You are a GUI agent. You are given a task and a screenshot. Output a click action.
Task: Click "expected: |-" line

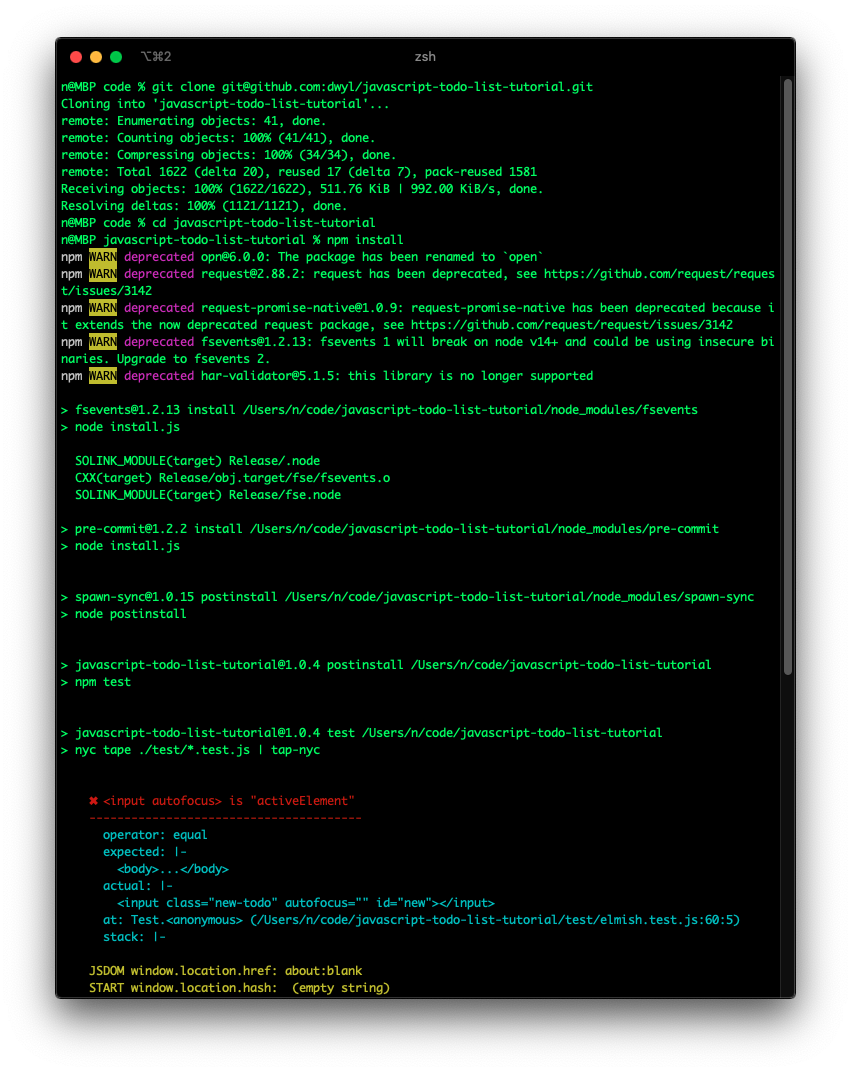click(x=145, y=852)
